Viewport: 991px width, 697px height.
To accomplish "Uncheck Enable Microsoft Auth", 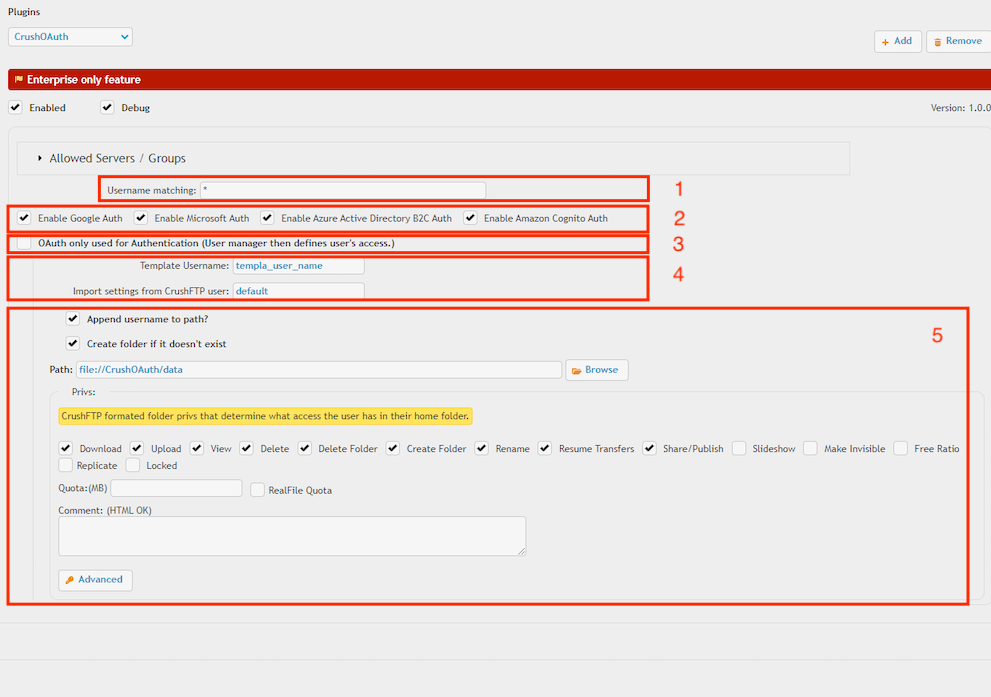I will pyautogui.click(x=141, y=218).
